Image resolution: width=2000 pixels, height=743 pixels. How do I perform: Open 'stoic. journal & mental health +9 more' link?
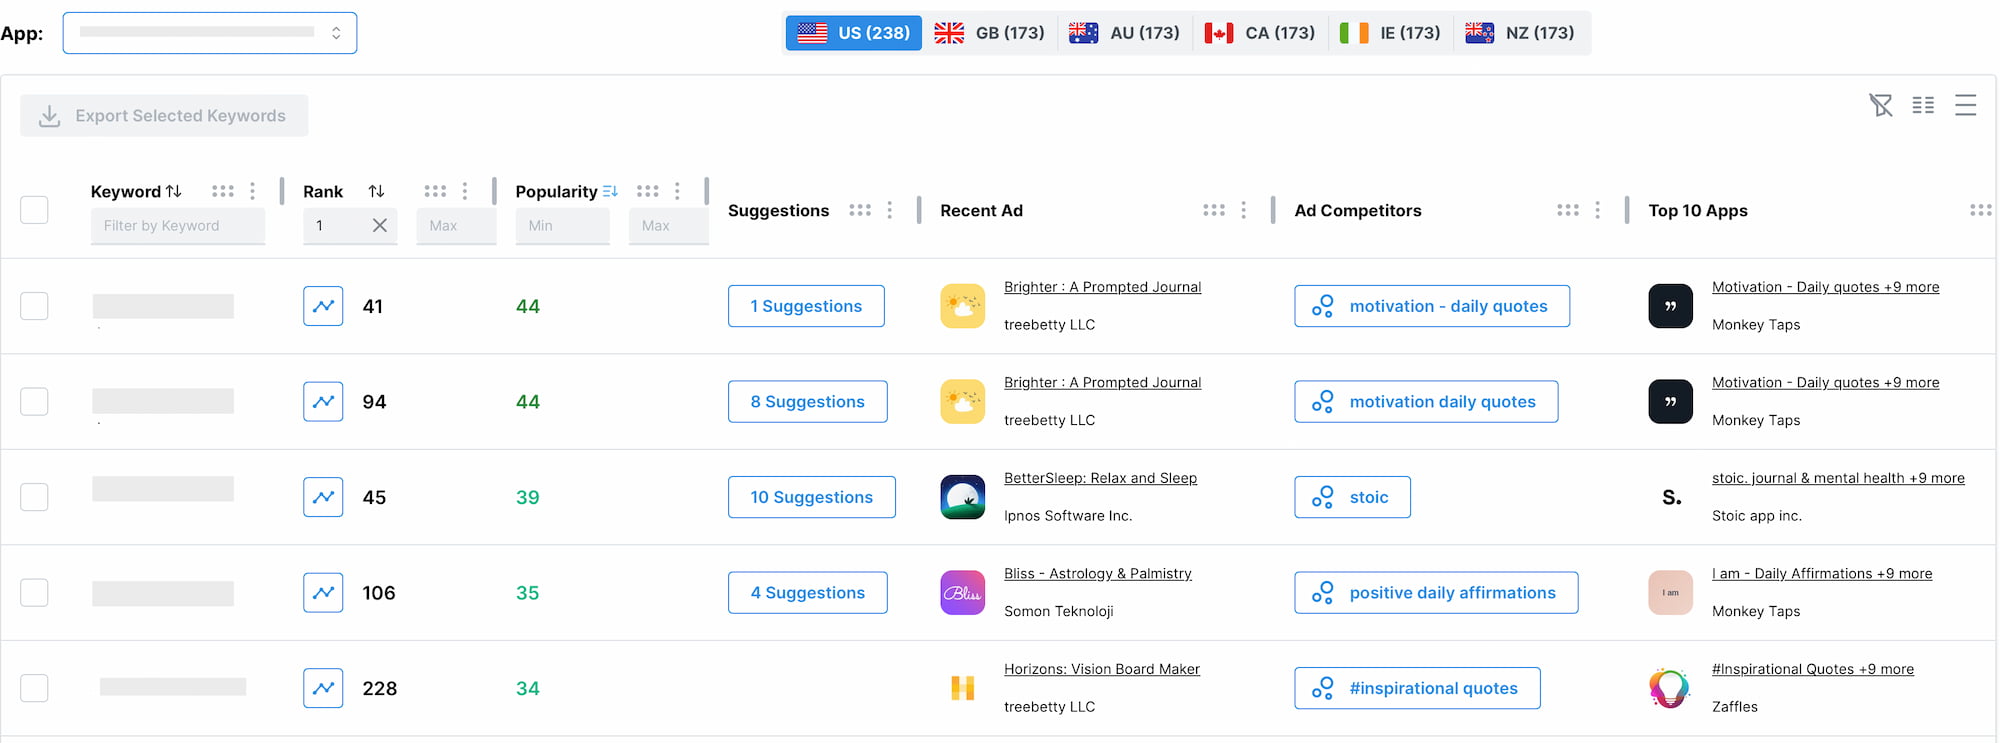click(1838, 478)
